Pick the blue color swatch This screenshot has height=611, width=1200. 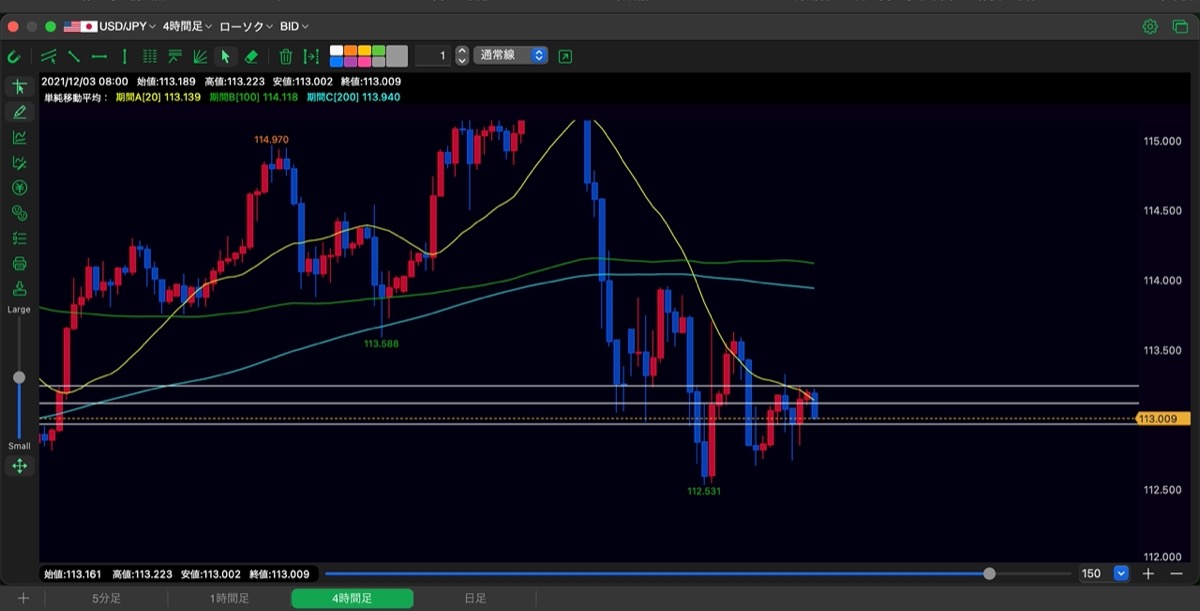coord(336,62)
